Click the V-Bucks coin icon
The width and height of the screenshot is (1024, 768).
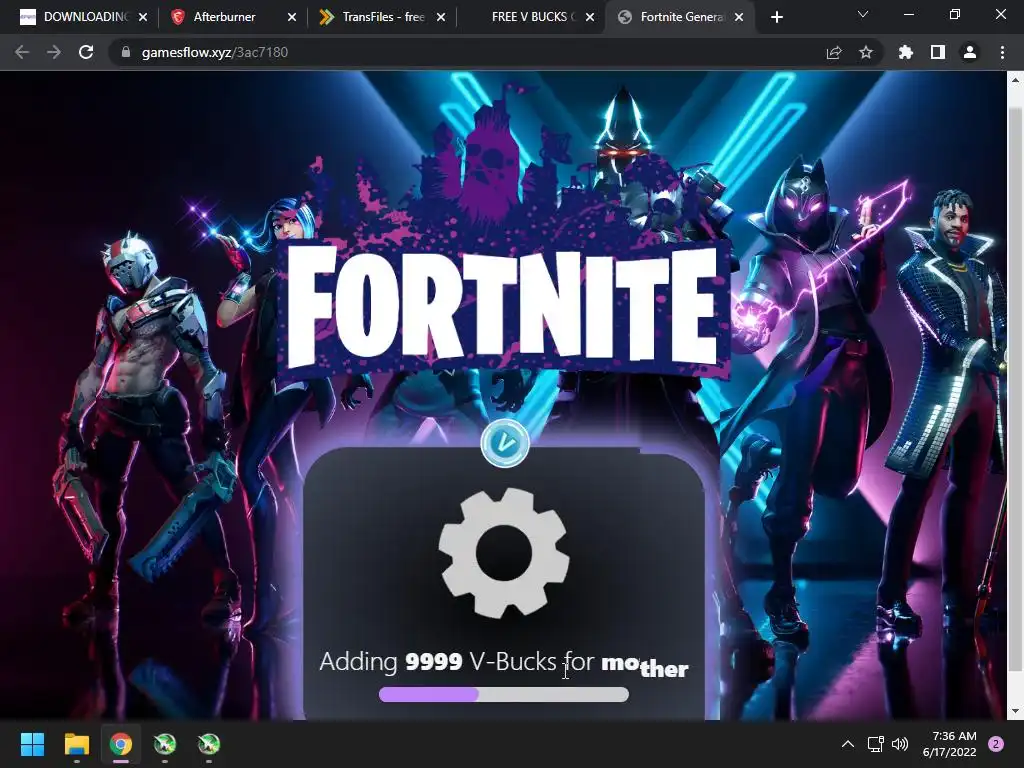click(x=505, y=443)
